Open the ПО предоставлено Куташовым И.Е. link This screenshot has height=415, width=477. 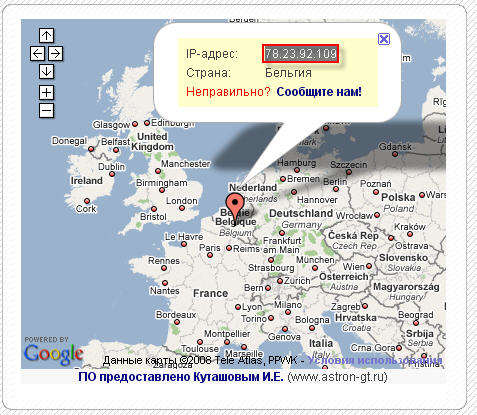181,377
